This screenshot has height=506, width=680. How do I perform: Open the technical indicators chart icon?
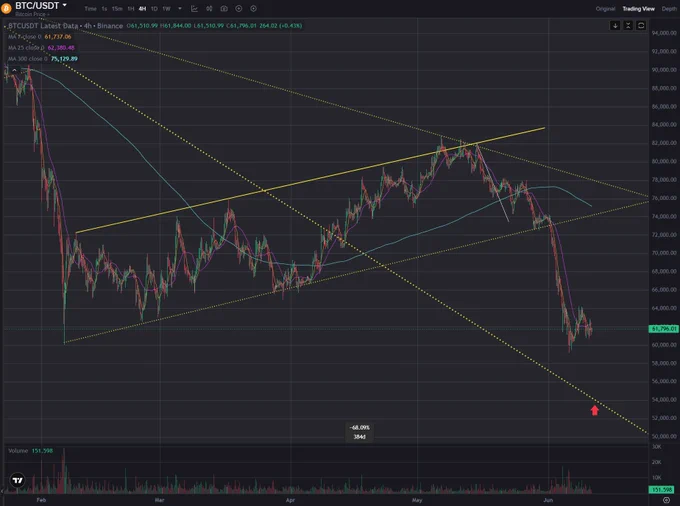pos(194,9)
